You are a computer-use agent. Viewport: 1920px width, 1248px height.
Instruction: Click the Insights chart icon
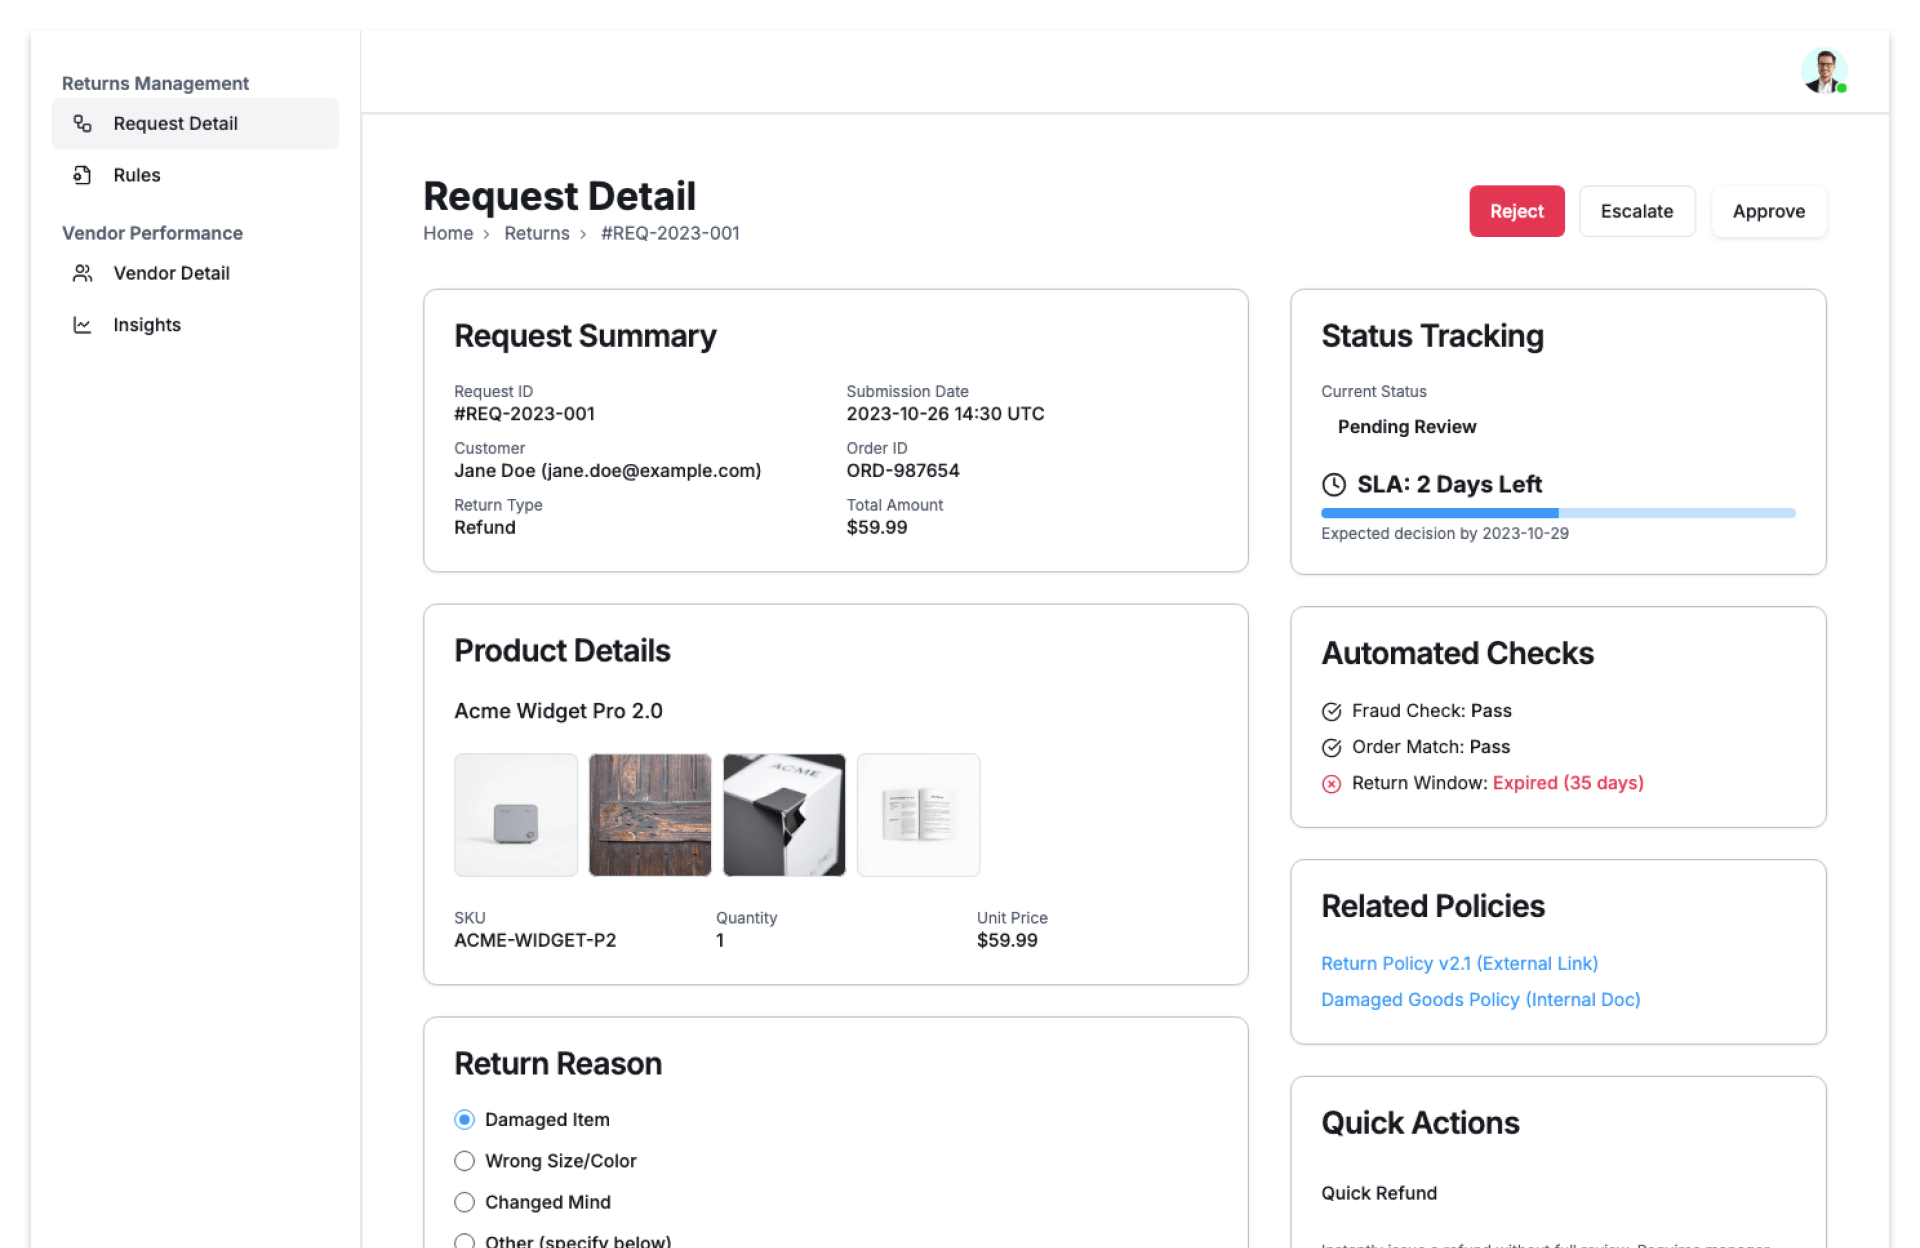[83, 325]
